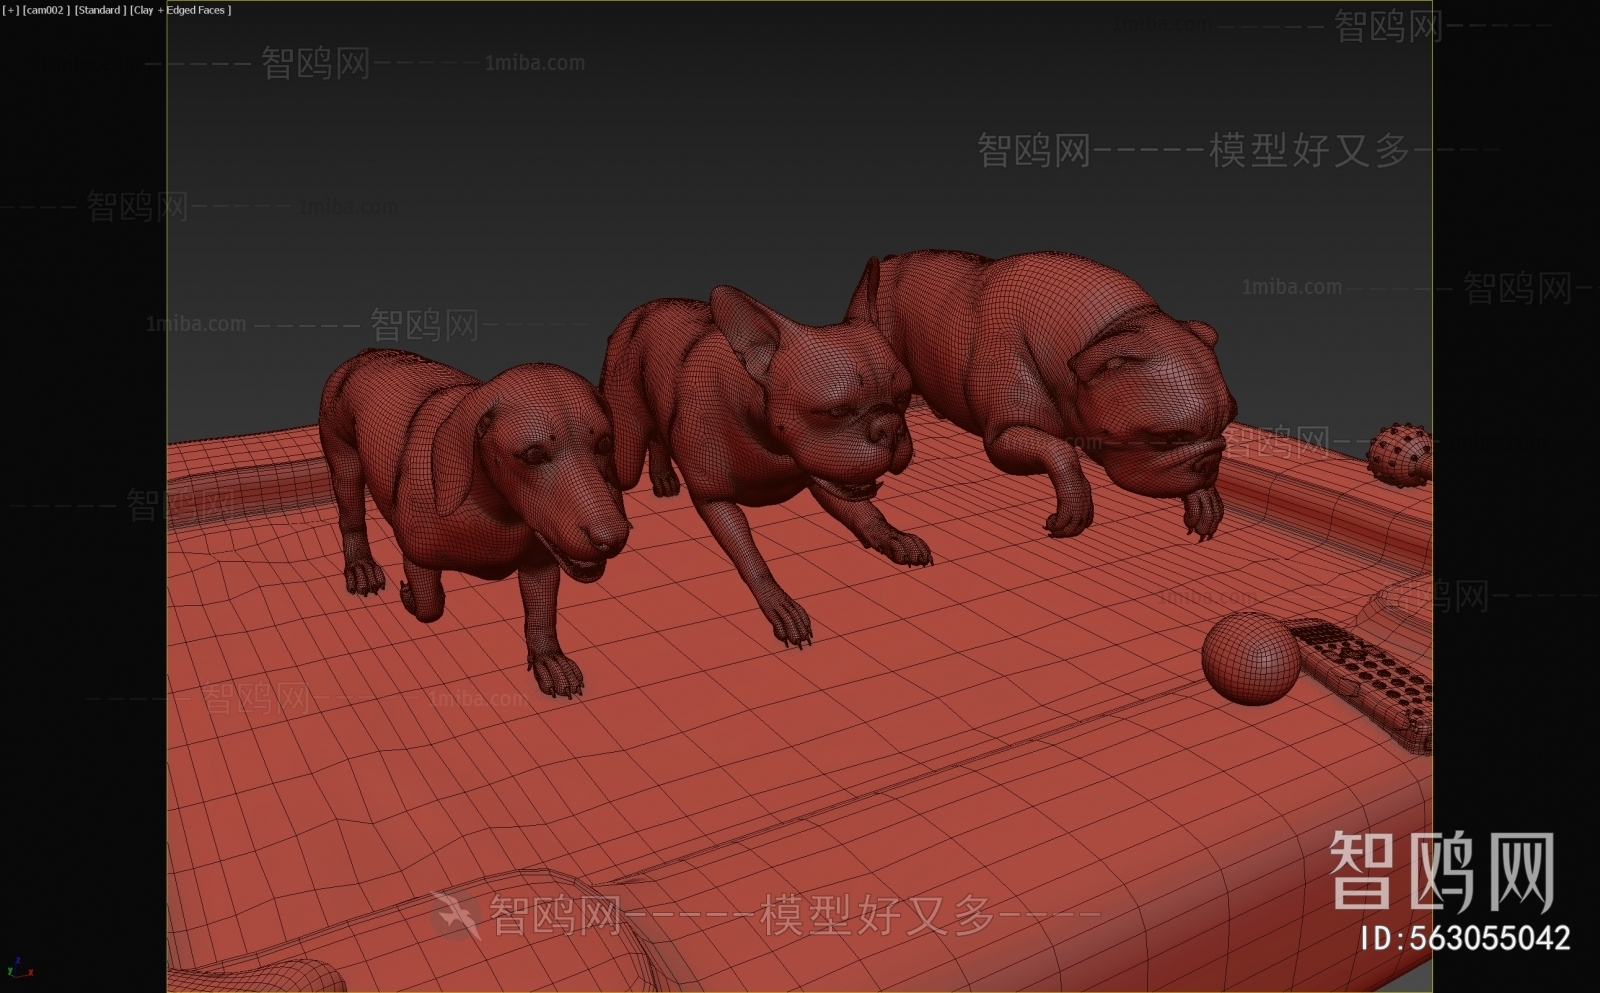Select the spiky ball toy model

(1399, 455)
